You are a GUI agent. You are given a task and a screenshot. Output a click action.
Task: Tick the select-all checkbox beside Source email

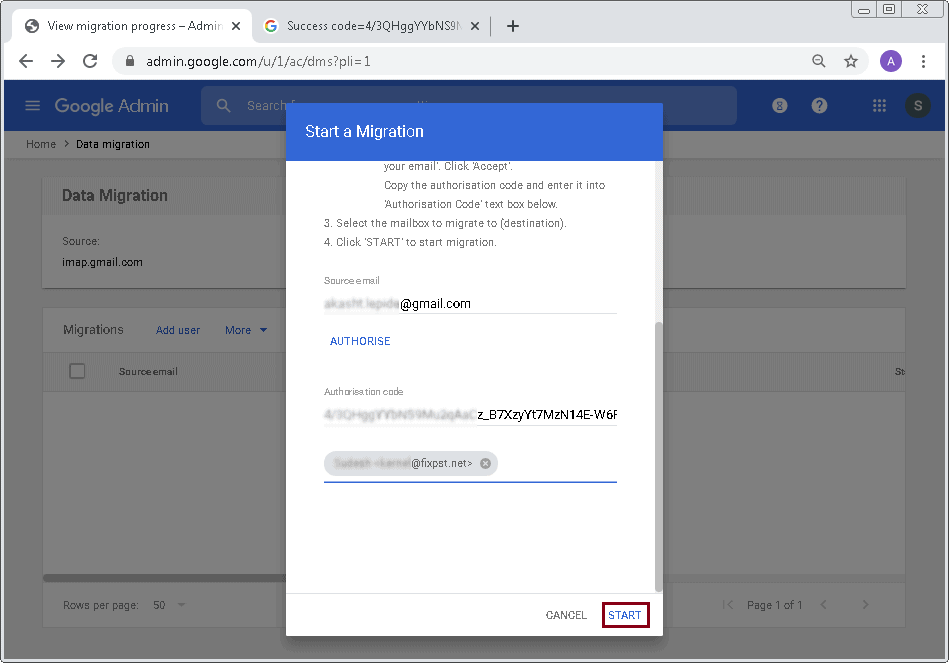pos(77,371)
